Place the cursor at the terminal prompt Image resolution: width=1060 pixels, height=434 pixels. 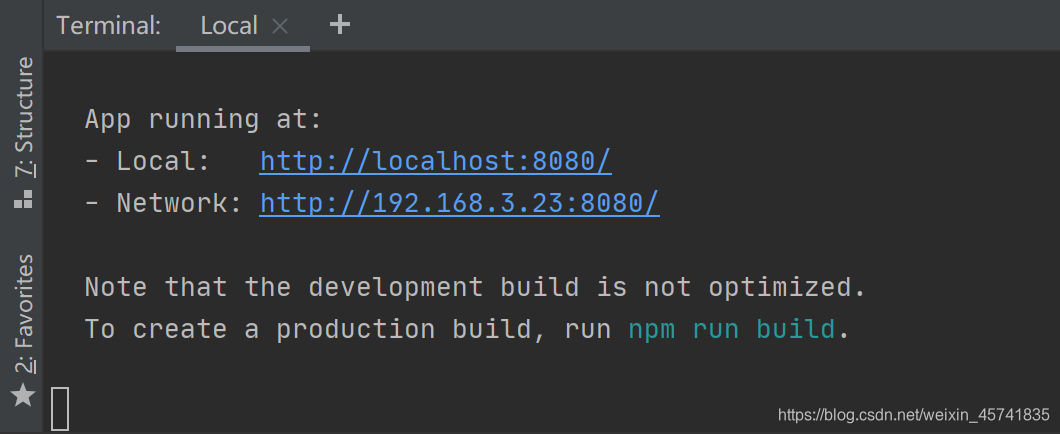point(60,408)
